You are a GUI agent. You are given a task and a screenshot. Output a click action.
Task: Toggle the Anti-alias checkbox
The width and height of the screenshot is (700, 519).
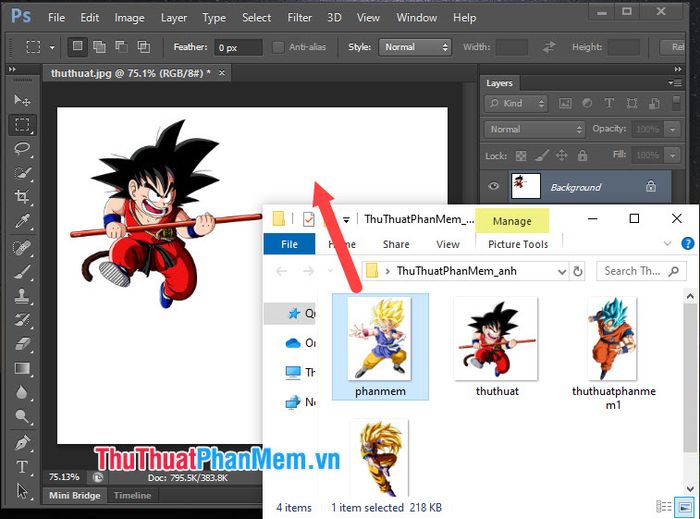click(x=278, y=47)
